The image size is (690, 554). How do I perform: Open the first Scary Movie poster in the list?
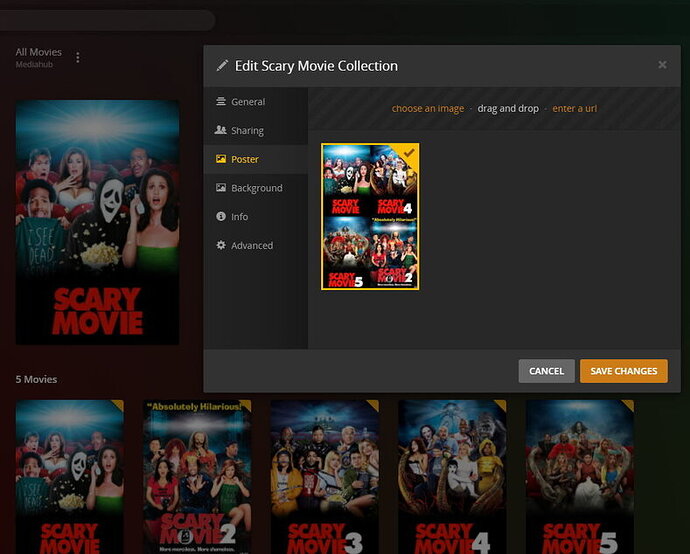pyautogui.click(x=70, y=477)
